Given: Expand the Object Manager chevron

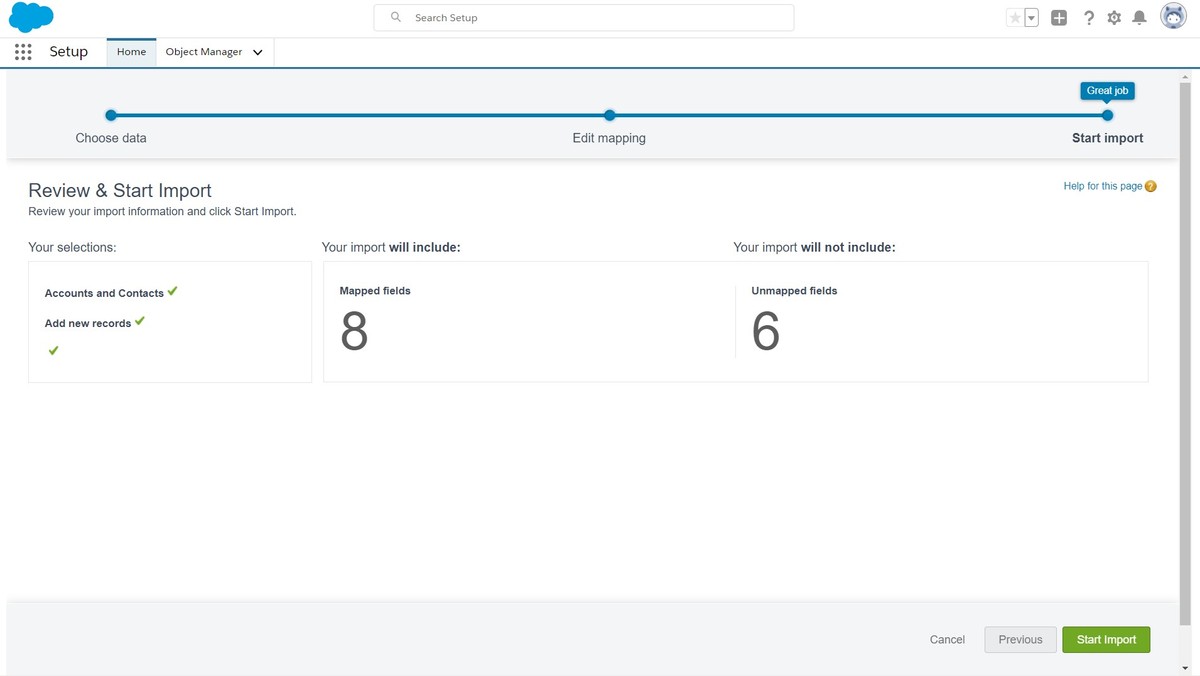Looking at the screenshot, I should [257, 51].
